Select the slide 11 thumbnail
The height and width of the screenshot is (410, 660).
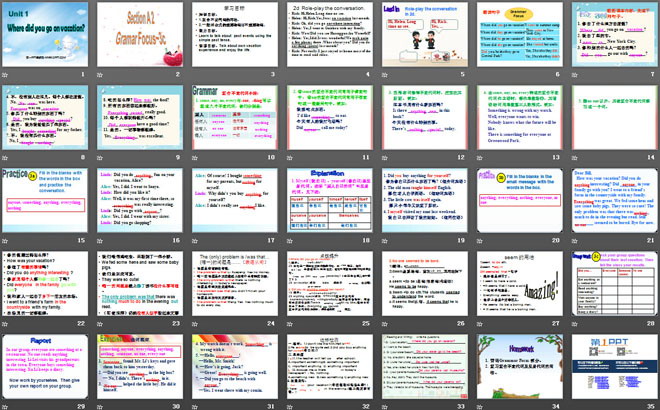[330, 117]
